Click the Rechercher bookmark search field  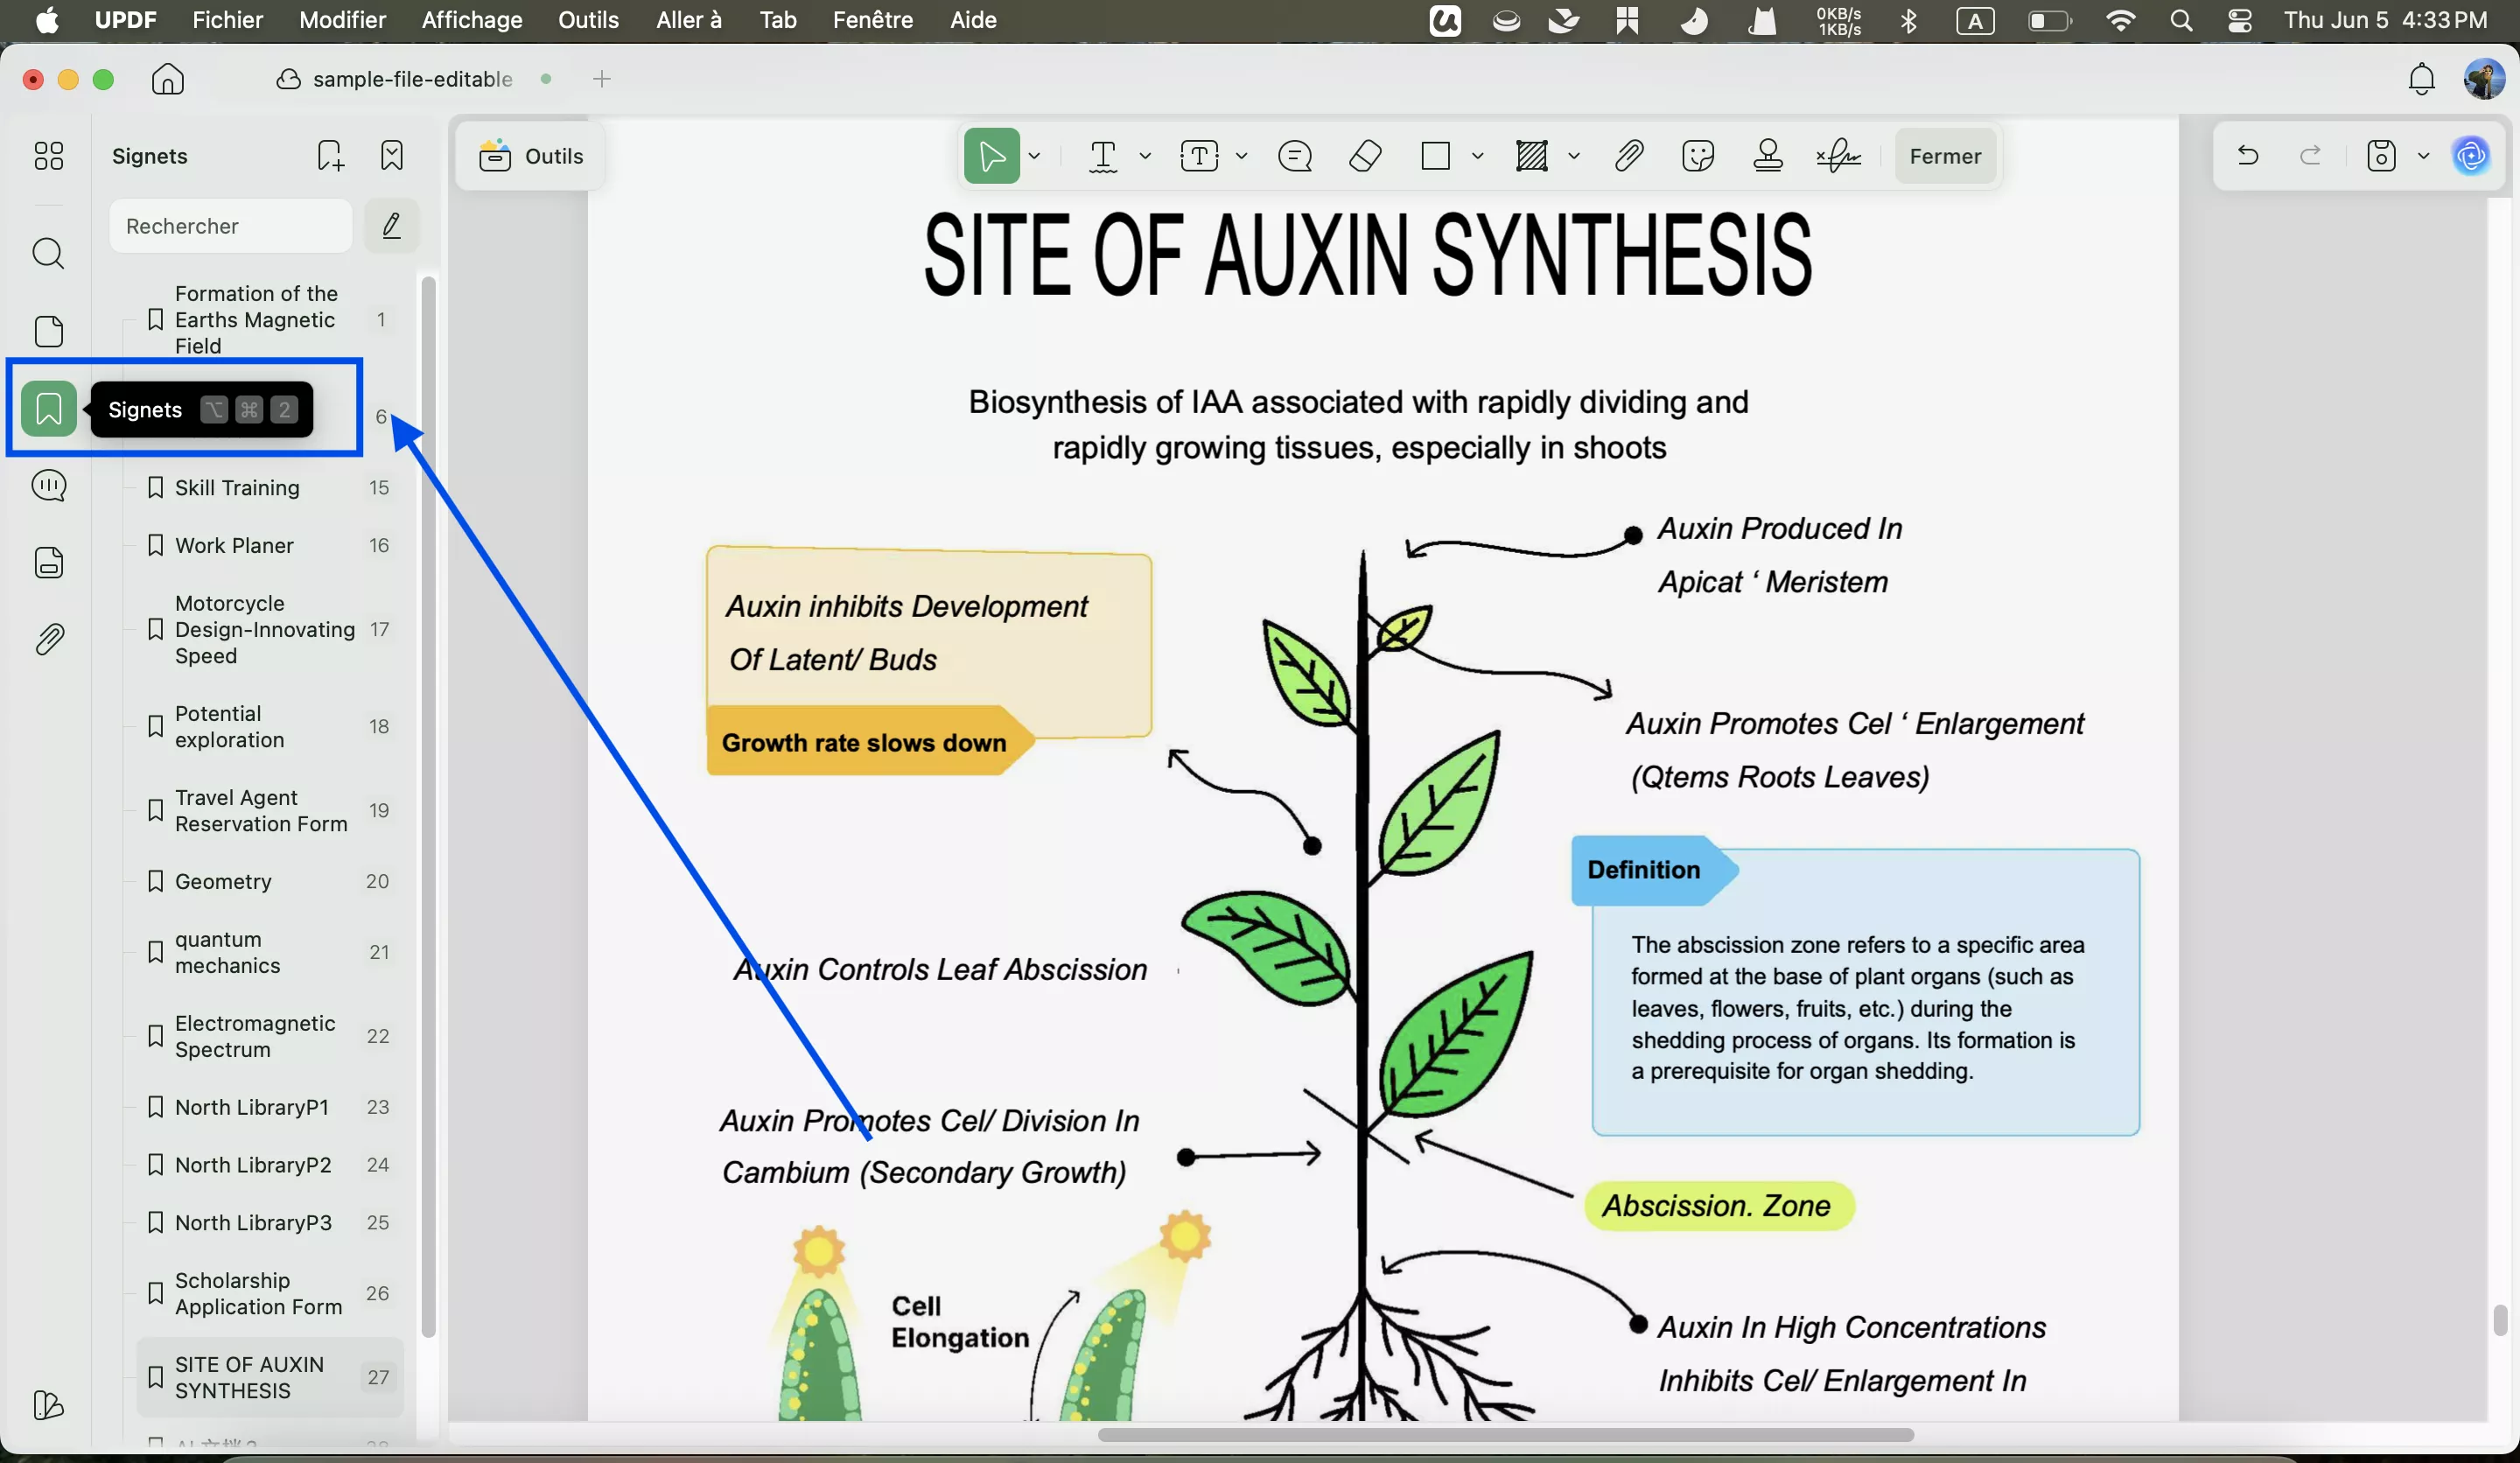231,226
